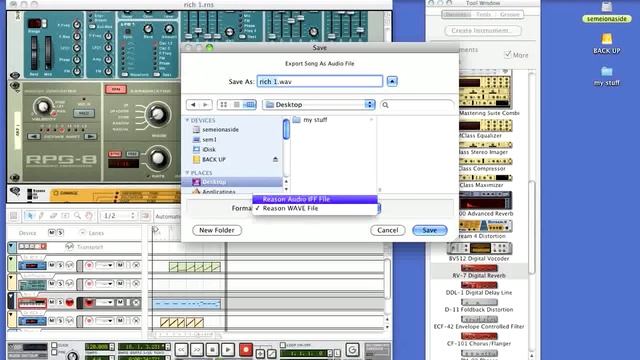This screenshot has width=640, height=360.
Task: Toggle Snap to grid beside the 1/2 value
Action: pos(145,216)
